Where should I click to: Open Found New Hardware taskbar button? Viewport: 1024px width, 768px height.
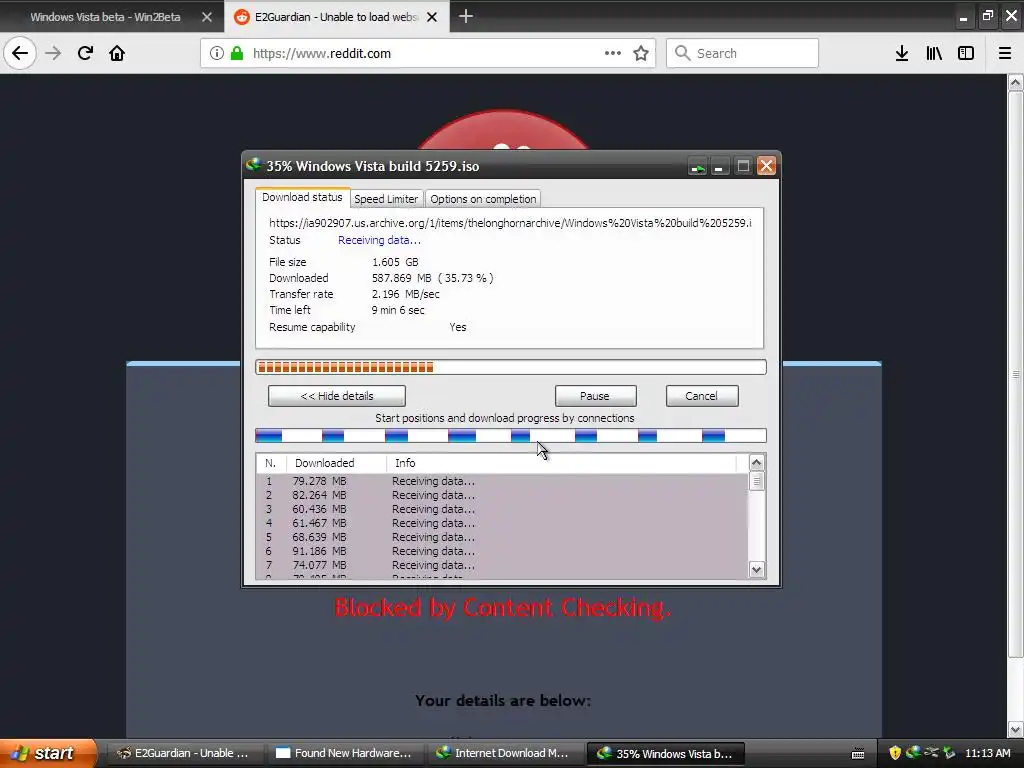point(344,753)
